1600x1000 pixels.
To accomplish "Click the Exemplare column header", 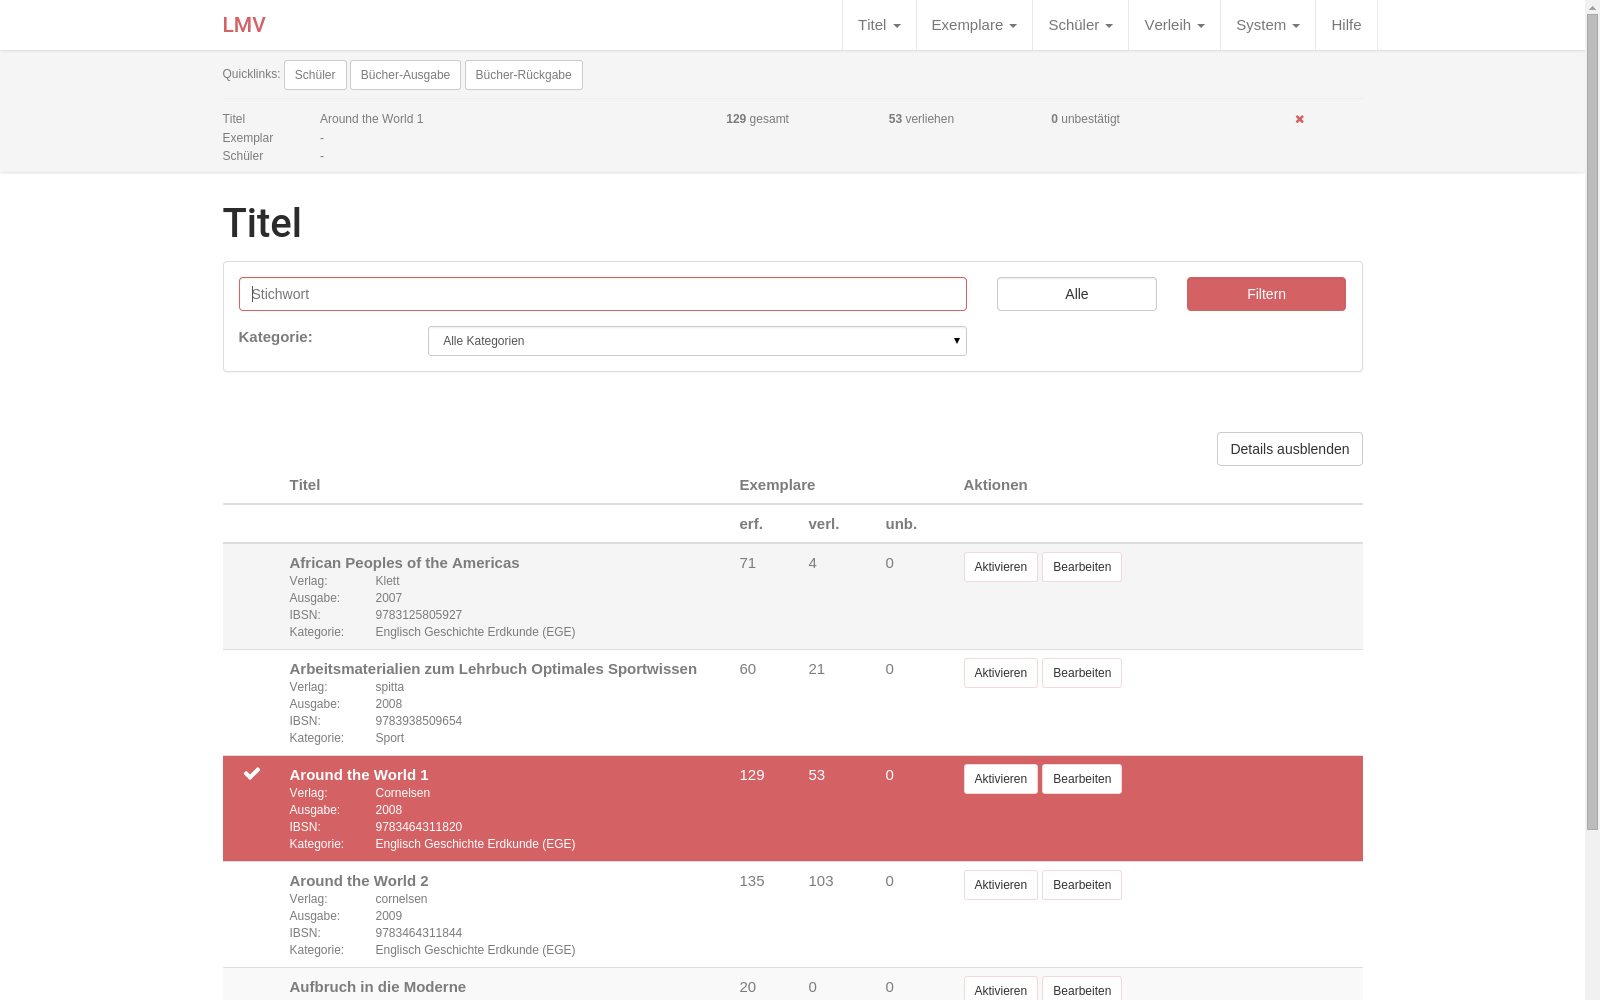I will pos(777,485).
